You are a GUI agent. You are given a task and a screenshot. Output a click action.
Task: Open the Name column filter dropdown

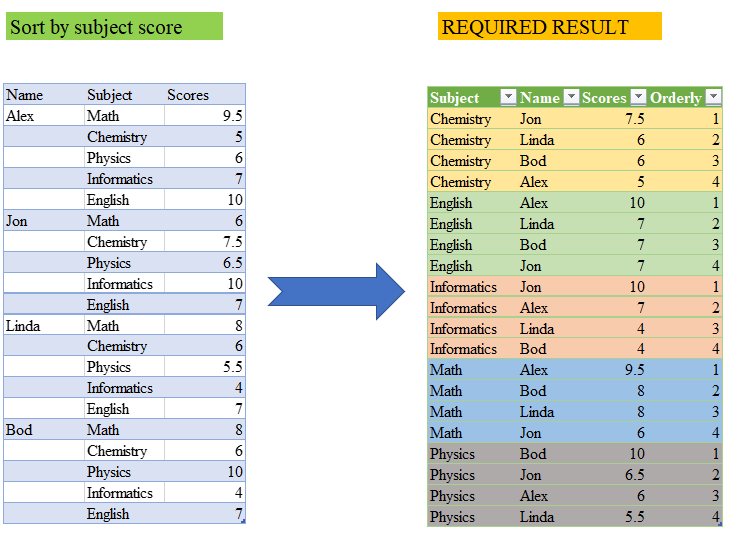571,97
